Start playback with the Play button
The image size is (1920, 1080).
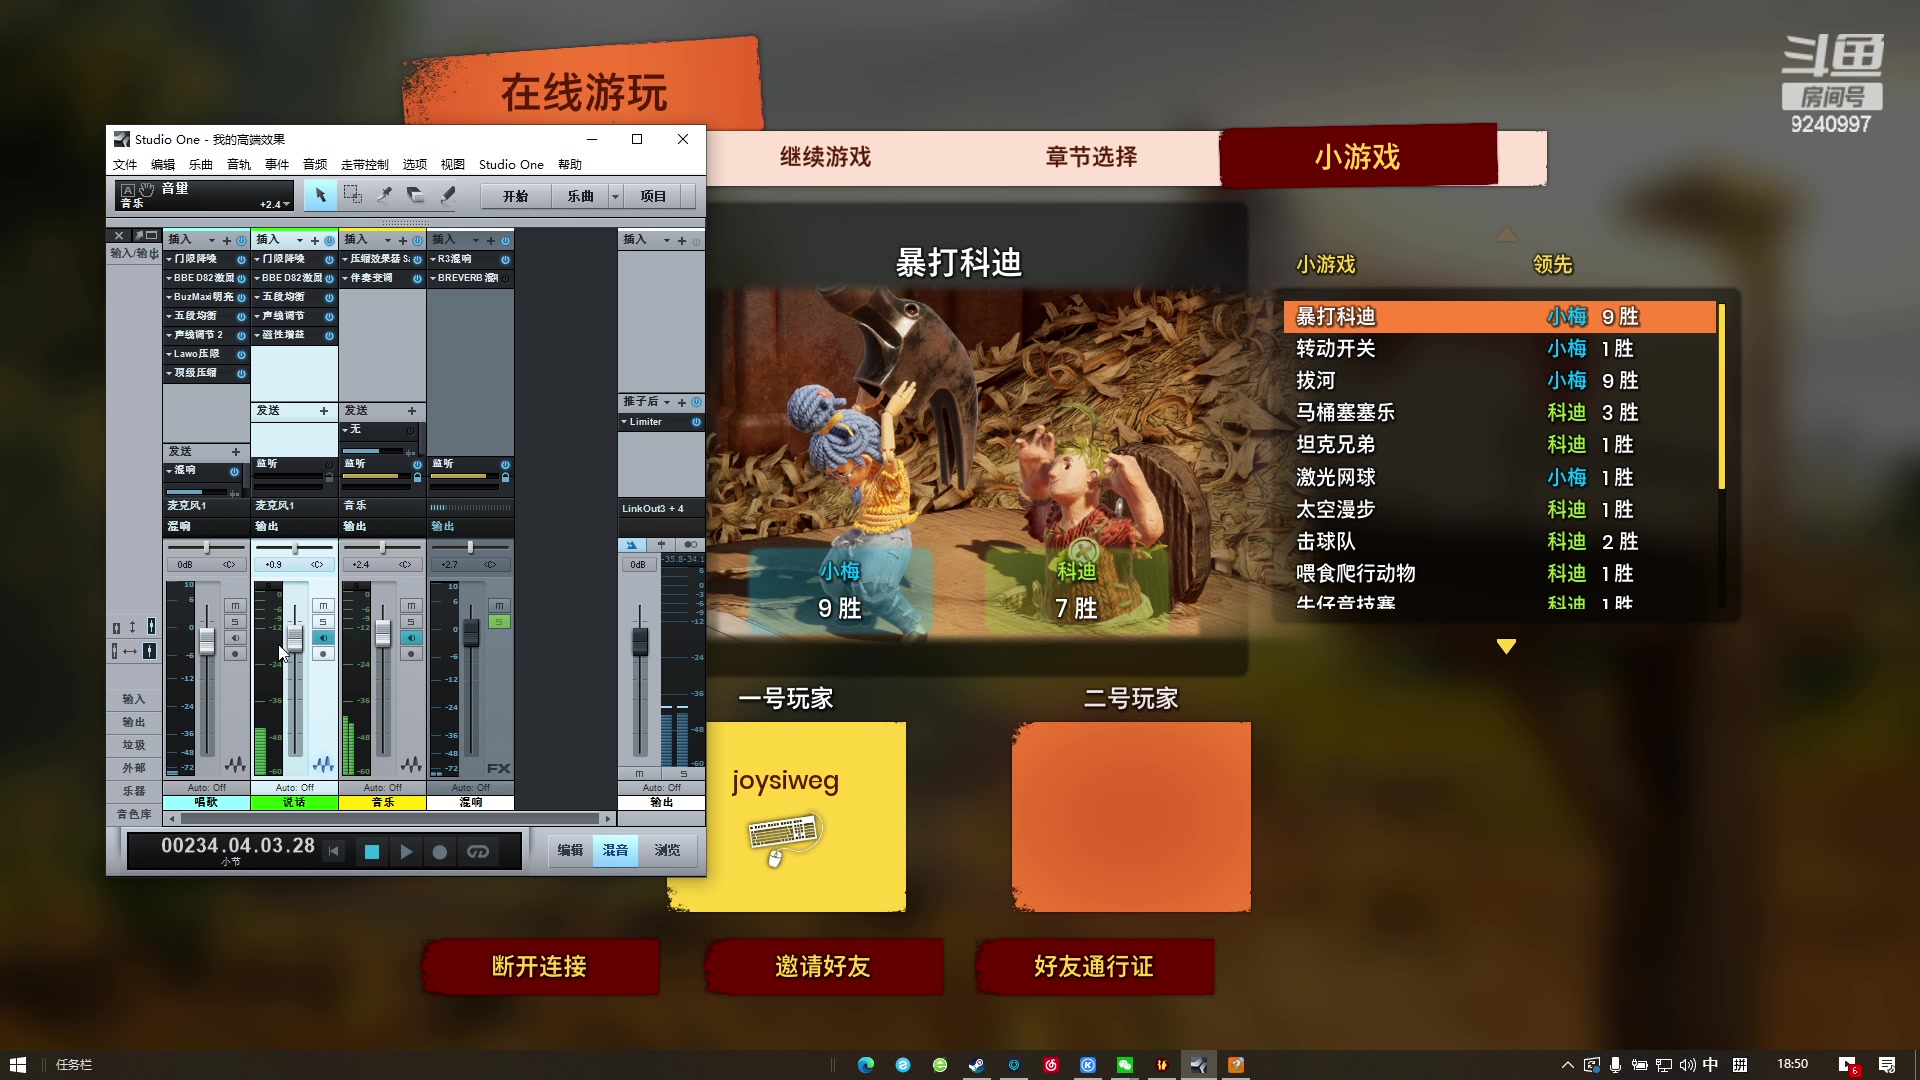[x=405, y=851]
